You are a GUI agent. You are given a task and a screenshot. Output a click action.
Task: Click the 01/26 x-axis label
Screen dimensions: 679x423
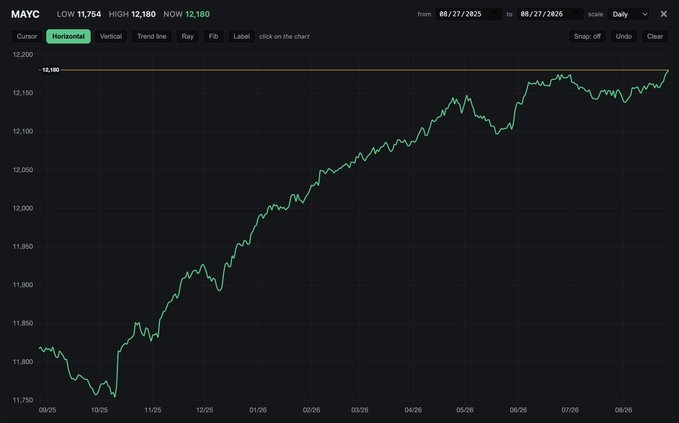point(258,410)
